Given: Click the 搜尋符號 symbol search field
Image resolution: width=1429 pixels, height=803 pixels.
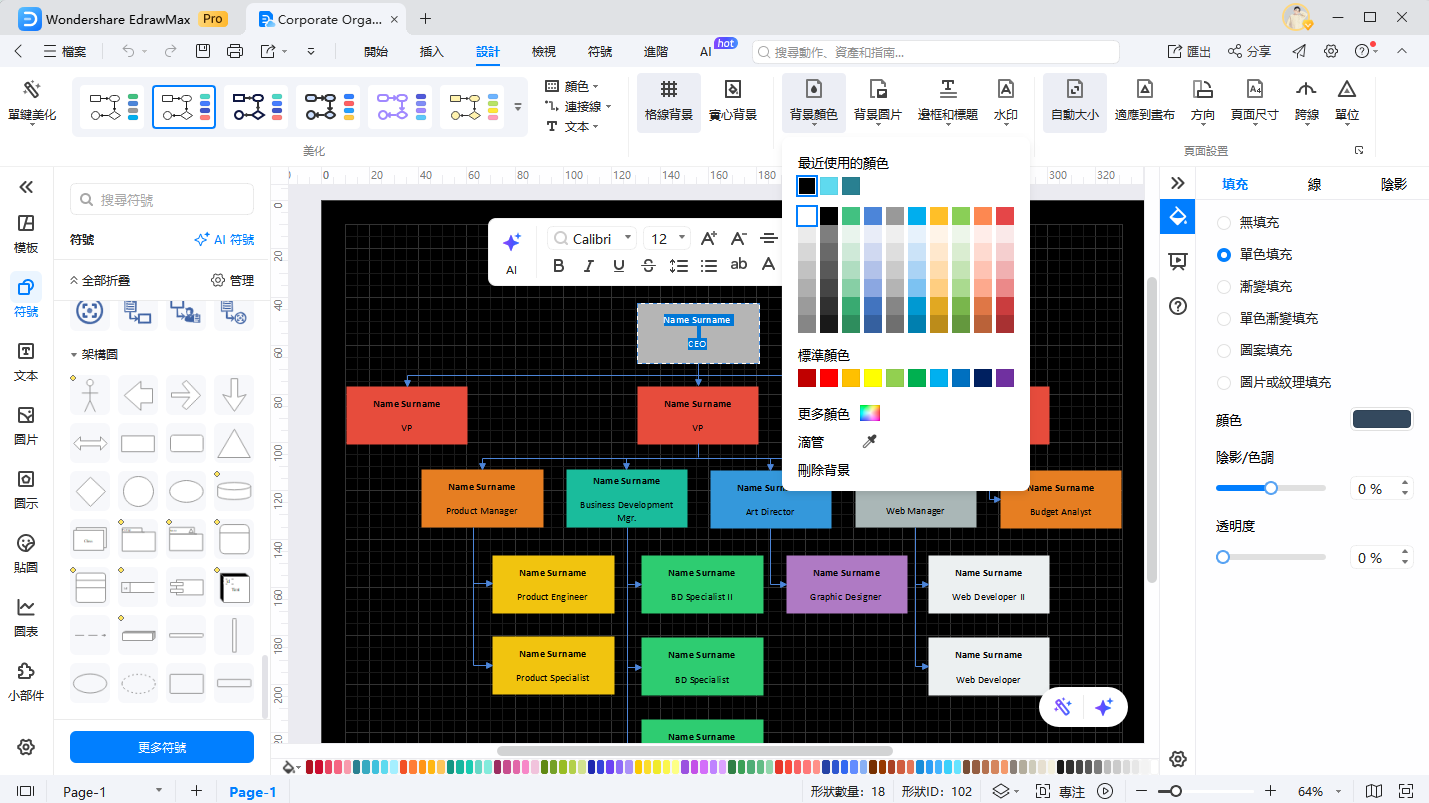Looking at the screenshot, I should 162,200.
